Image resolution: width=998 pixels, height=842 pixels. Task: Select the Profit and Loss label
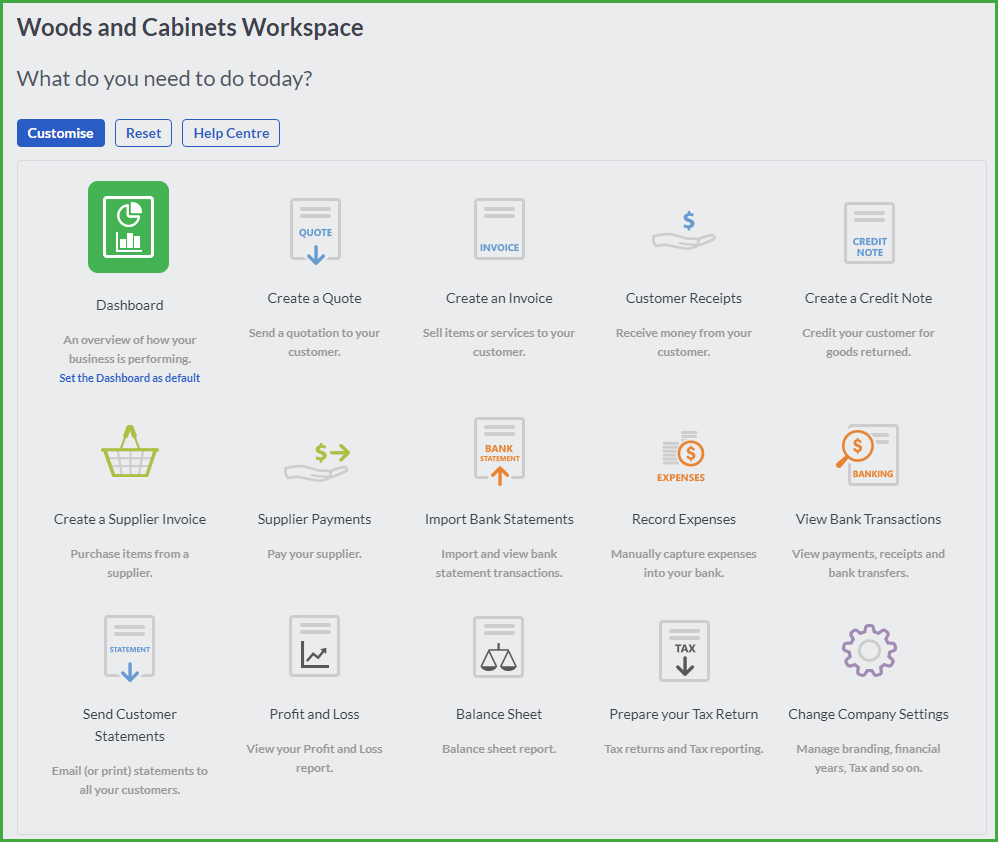pos(314,714)
